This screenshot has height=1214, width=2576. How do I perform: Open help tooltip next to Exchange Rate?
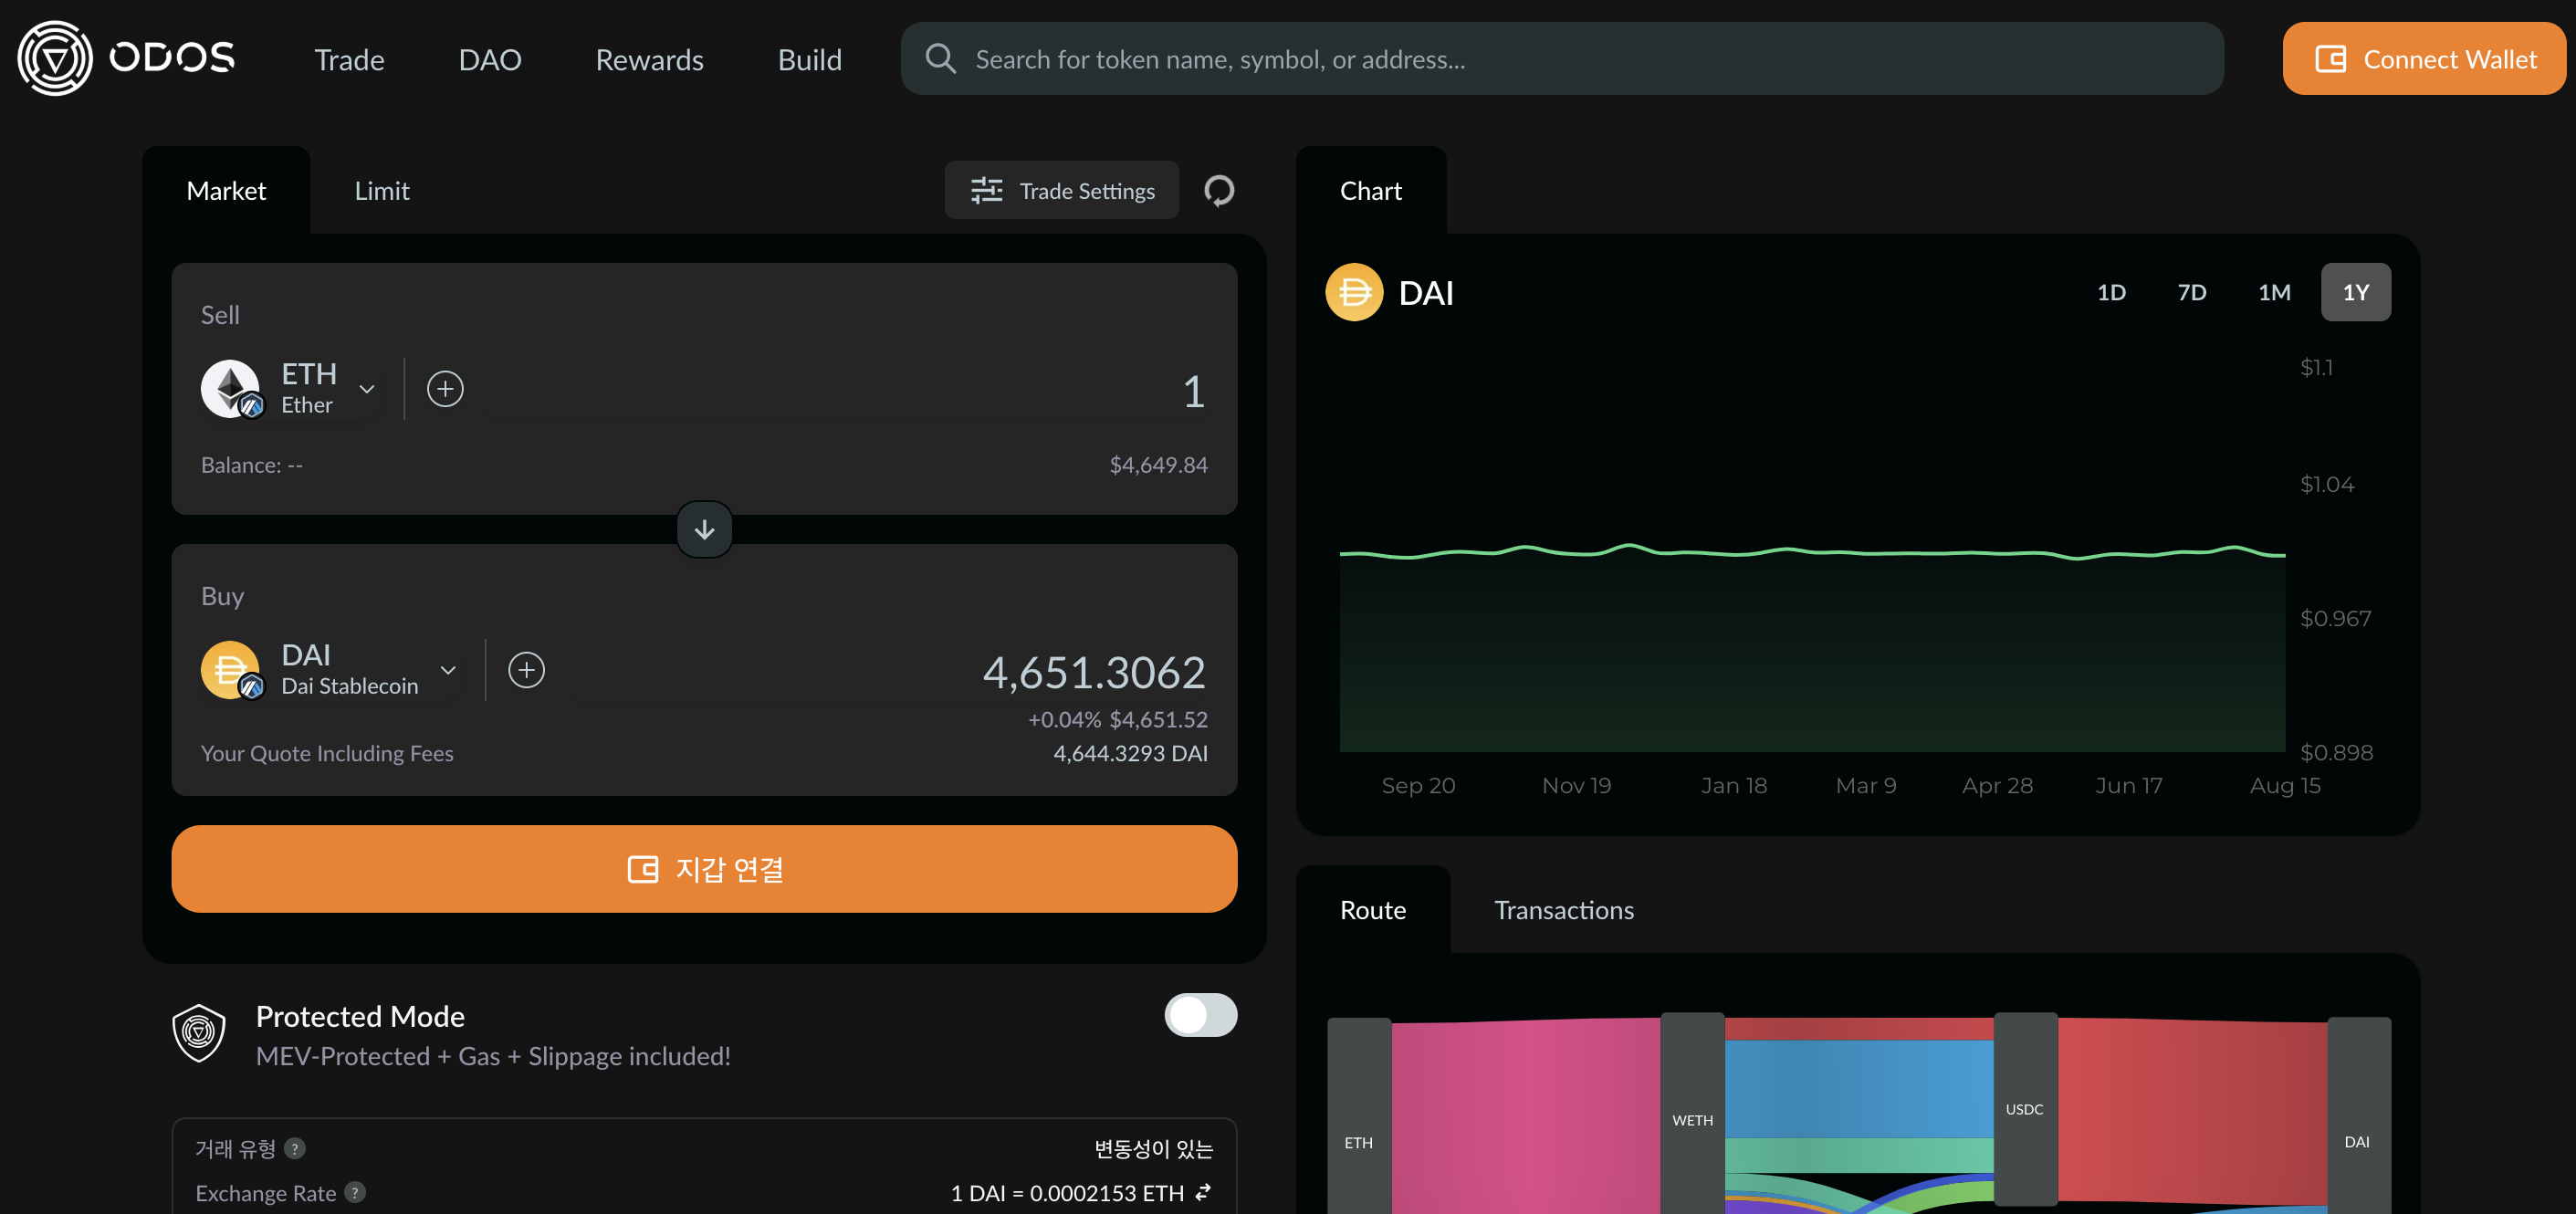(x=355, y=1192)
